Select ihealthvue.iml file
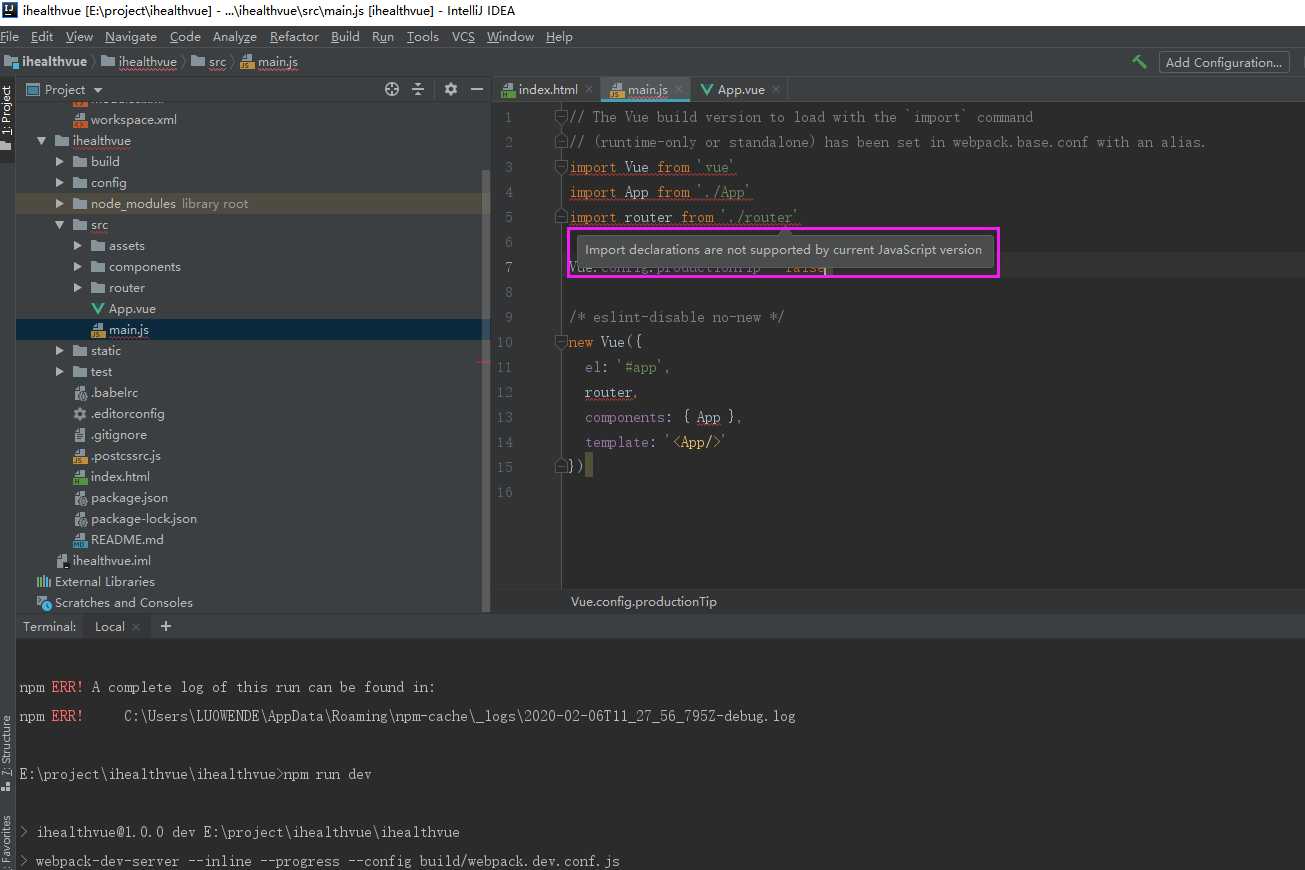This screenshot has width=1305, height=870. (111, 561)
